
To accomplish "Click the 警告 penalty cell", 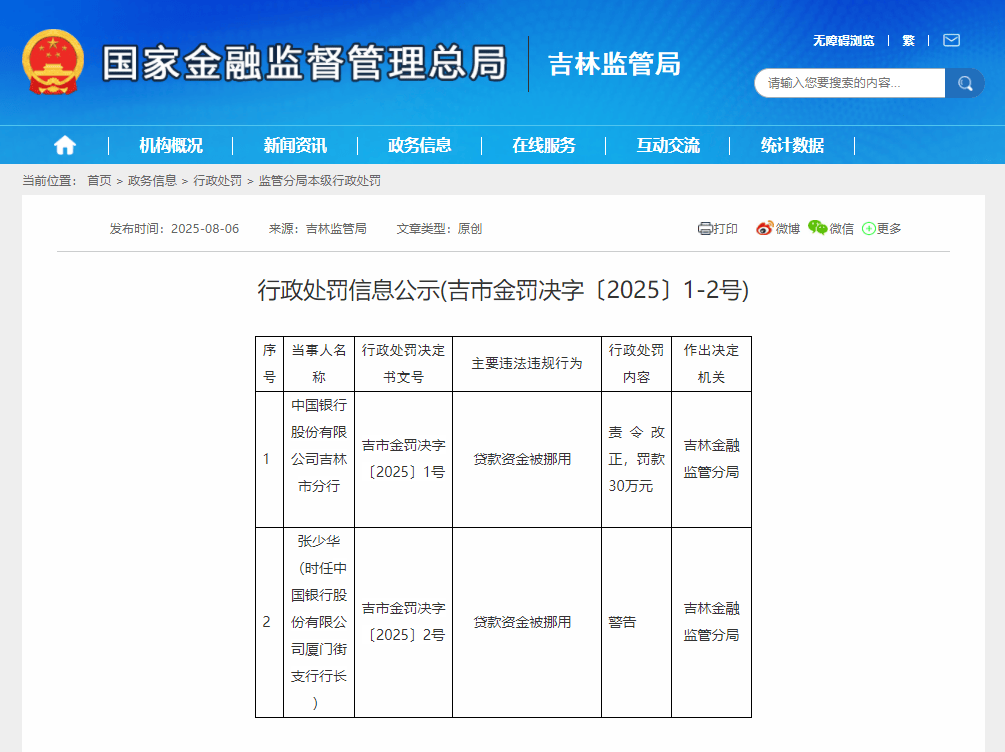I will click(636, 622).
